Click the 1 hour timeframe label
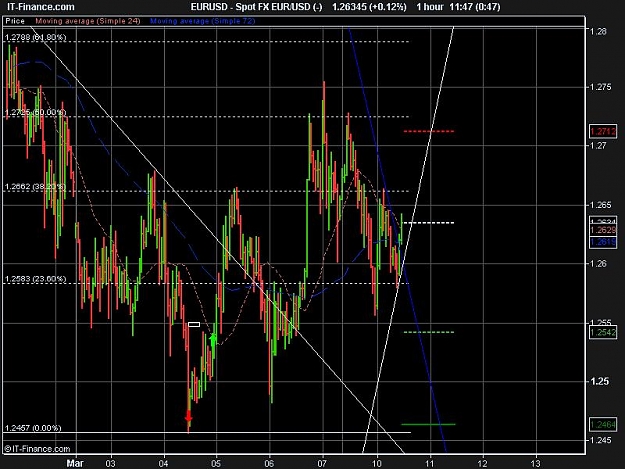Viewport: 625px width, 469px height. click(x=430, y=7)
